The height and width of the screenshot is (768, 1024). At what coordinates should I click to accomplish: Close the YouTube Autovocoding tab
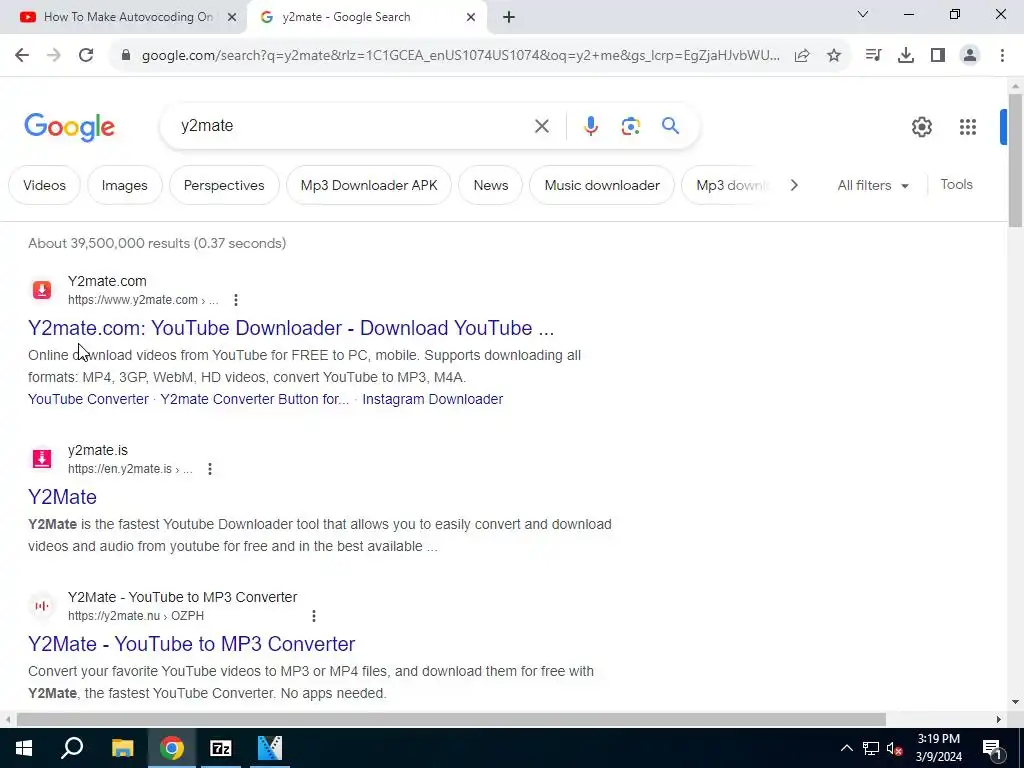click(x=232, y=18)
